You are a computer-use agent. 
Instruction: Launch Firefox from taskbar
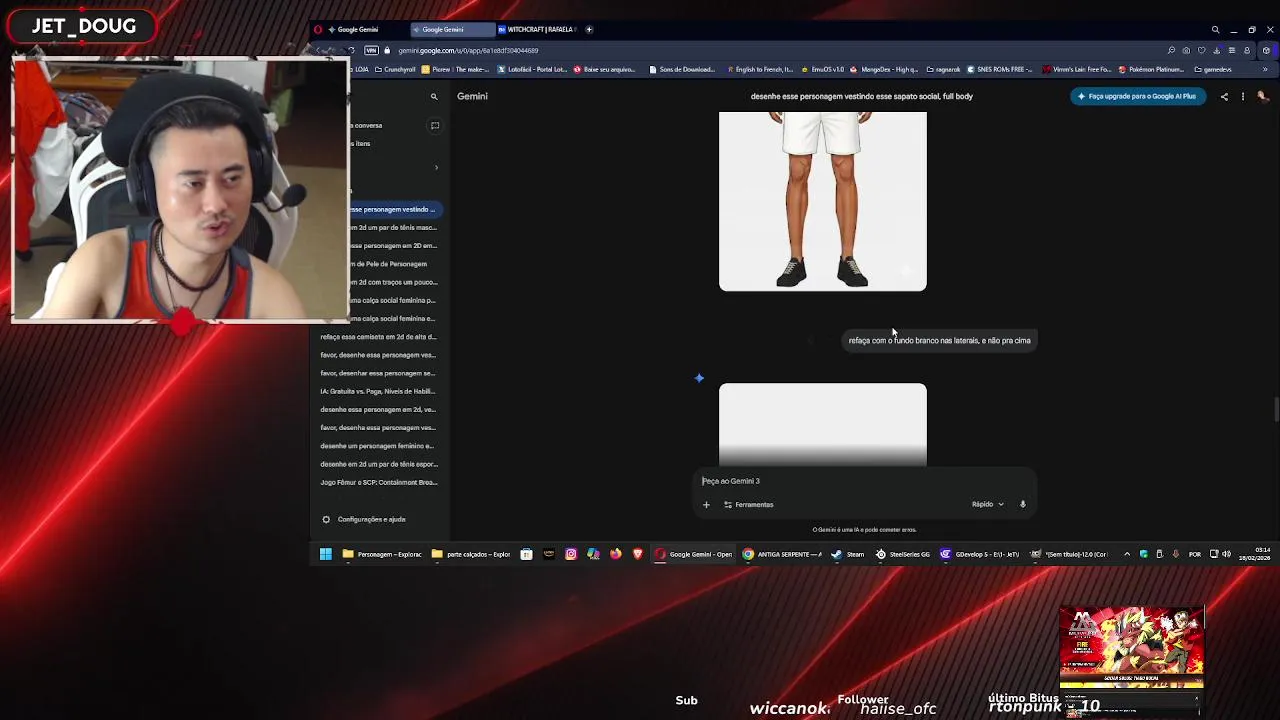(615, 554)
